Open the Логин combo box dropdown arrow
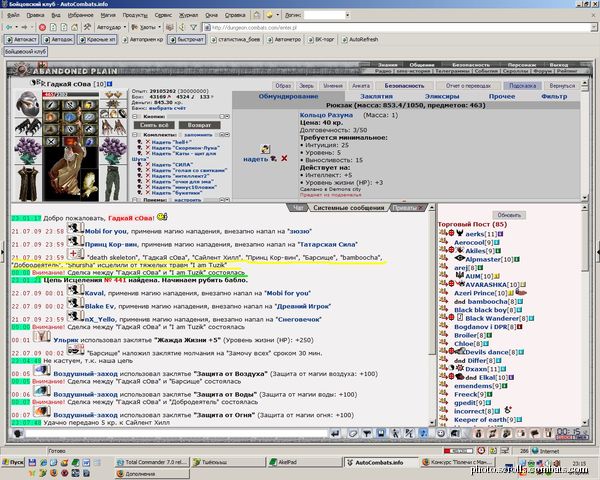The width and height of the screenshot is (600, 480). click(x=347, y=15)
